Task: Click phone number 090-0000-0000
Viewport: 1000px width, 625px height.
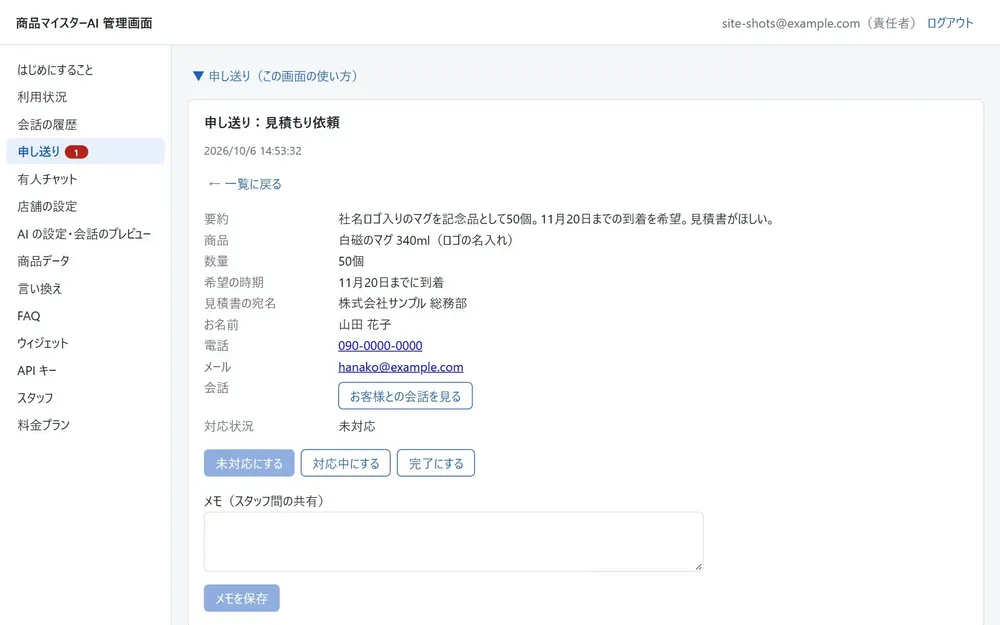Action: (380, 346)
